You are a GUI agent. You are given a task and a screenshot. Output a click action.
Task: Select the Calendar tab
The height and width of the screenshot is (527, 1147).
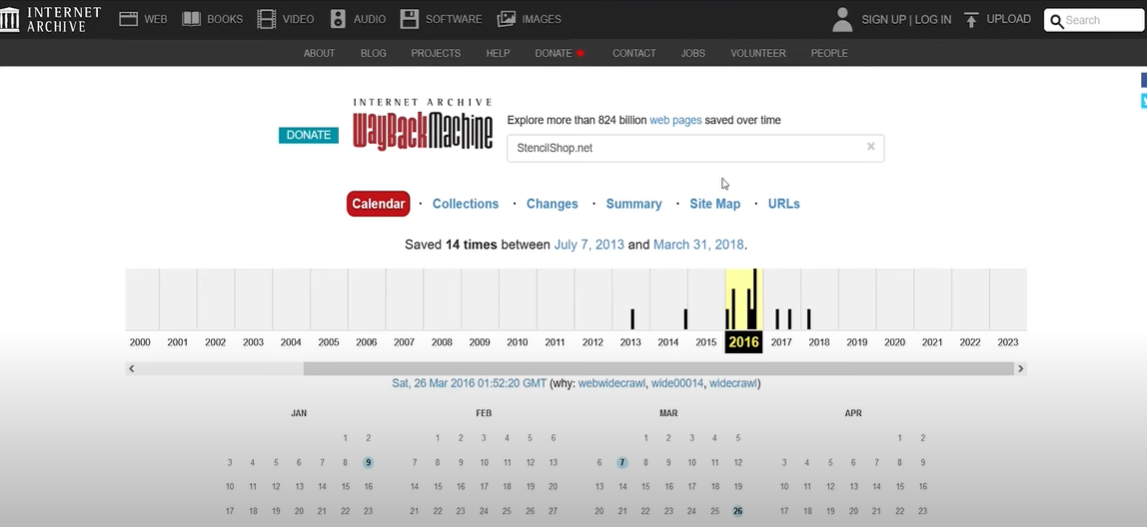click(x=378, y=203)
